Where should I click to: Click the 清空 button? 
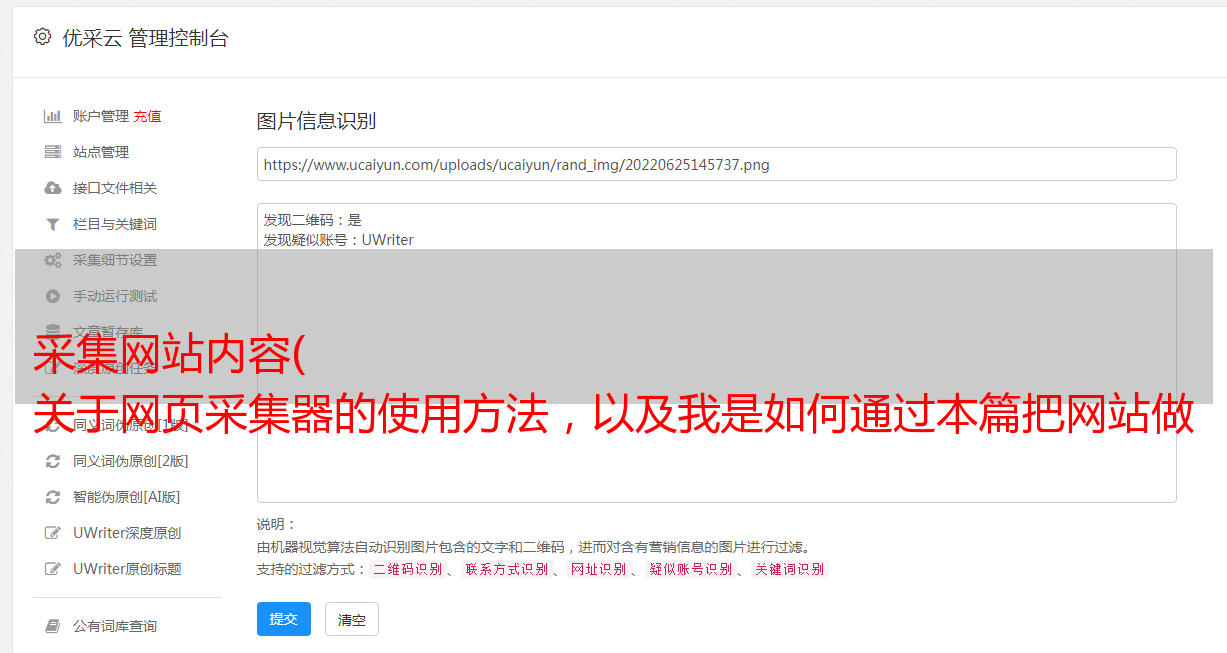coord(352,620)
